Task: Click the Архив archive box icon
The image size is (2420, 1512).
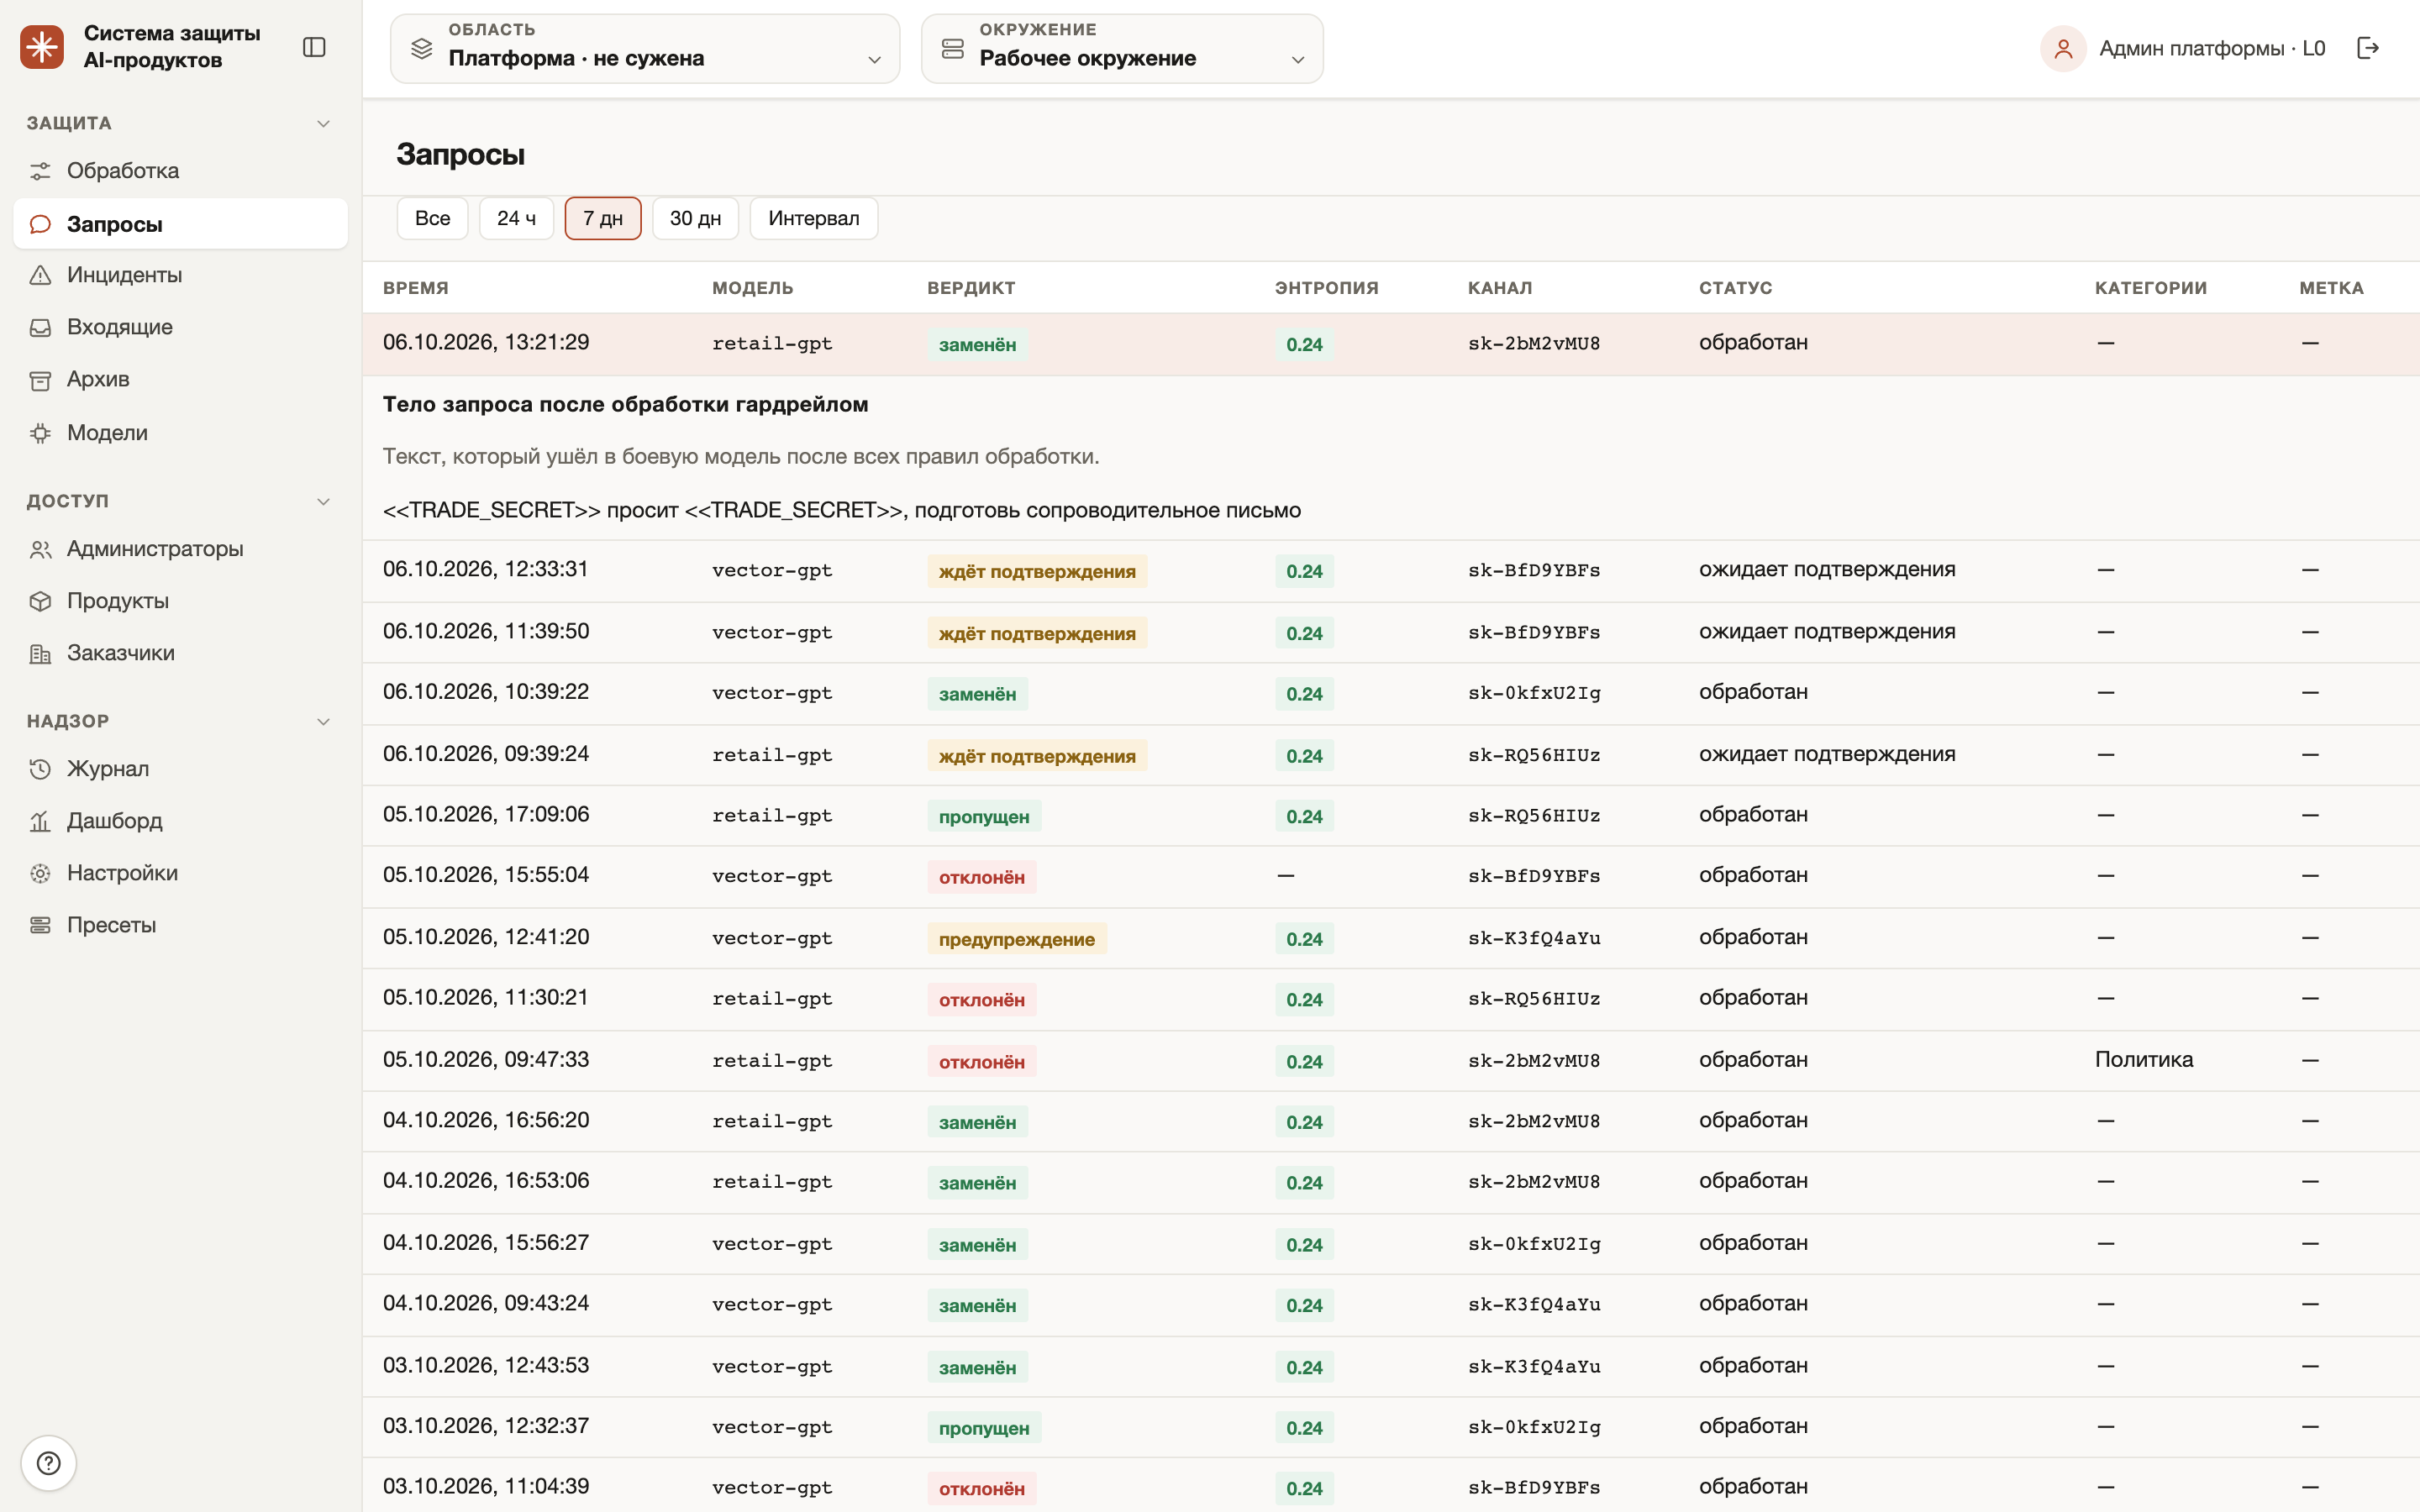Action: (40, 380)
